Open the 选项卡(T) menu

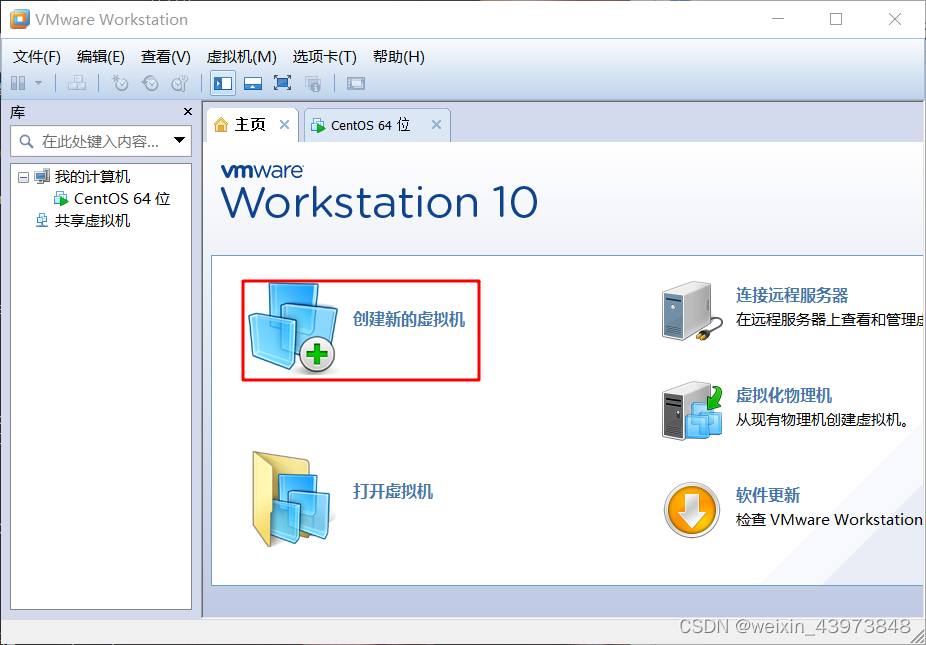coord(324,57)
